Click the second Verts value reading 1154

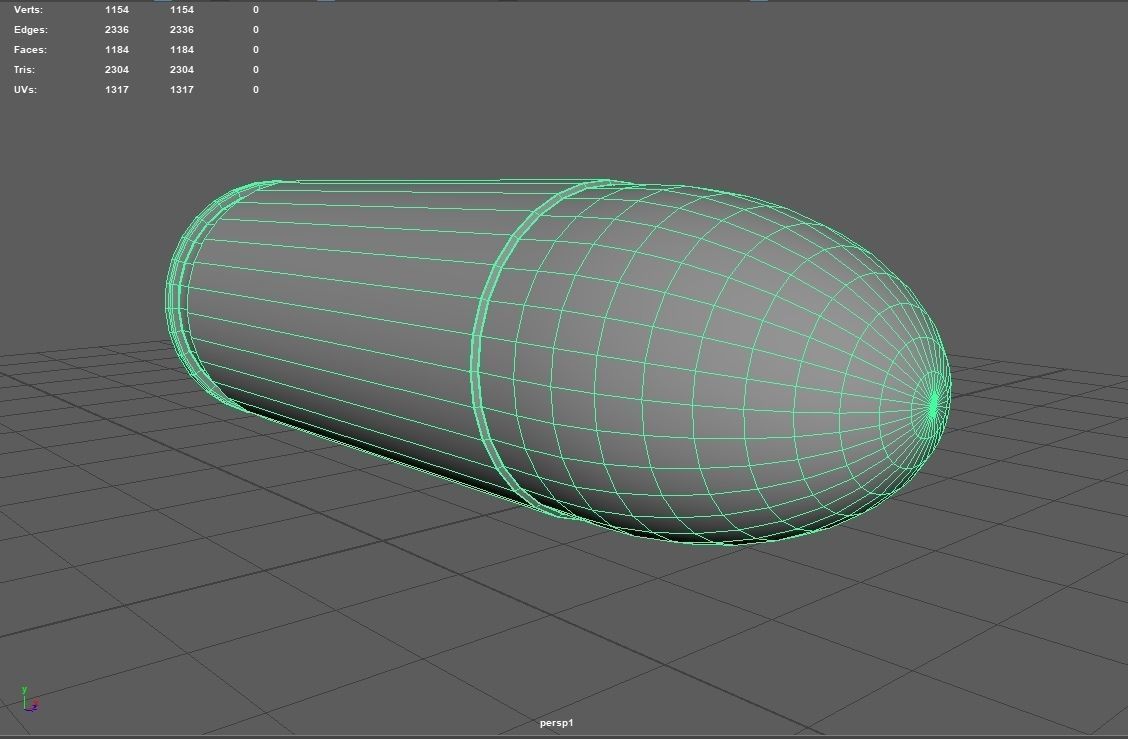(x=180, y=9)
